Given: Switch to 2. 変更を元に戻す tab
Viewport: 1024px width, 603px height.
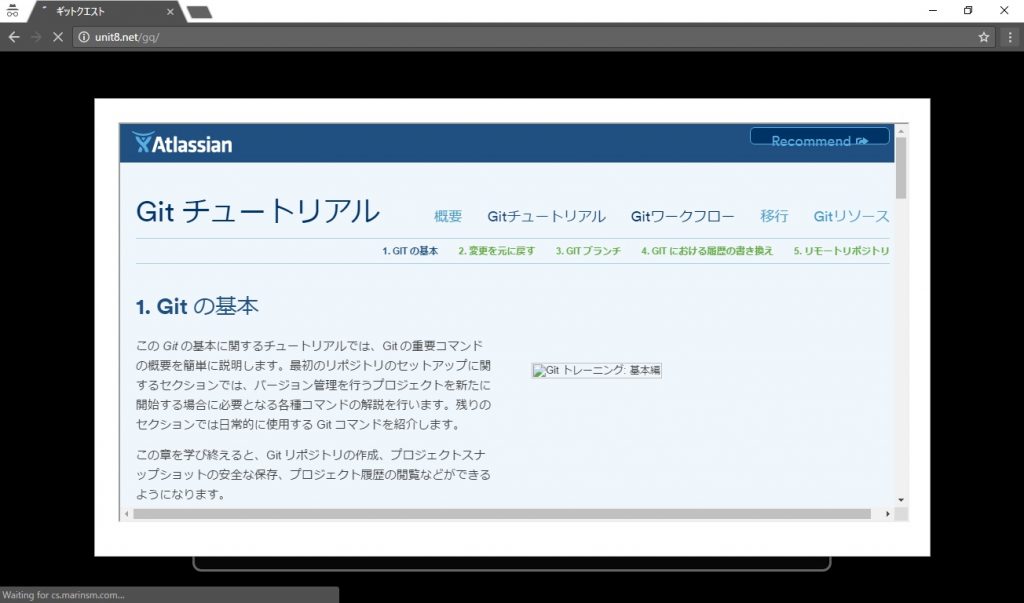Looking at the screenshot, I should (x=496, y=251).
